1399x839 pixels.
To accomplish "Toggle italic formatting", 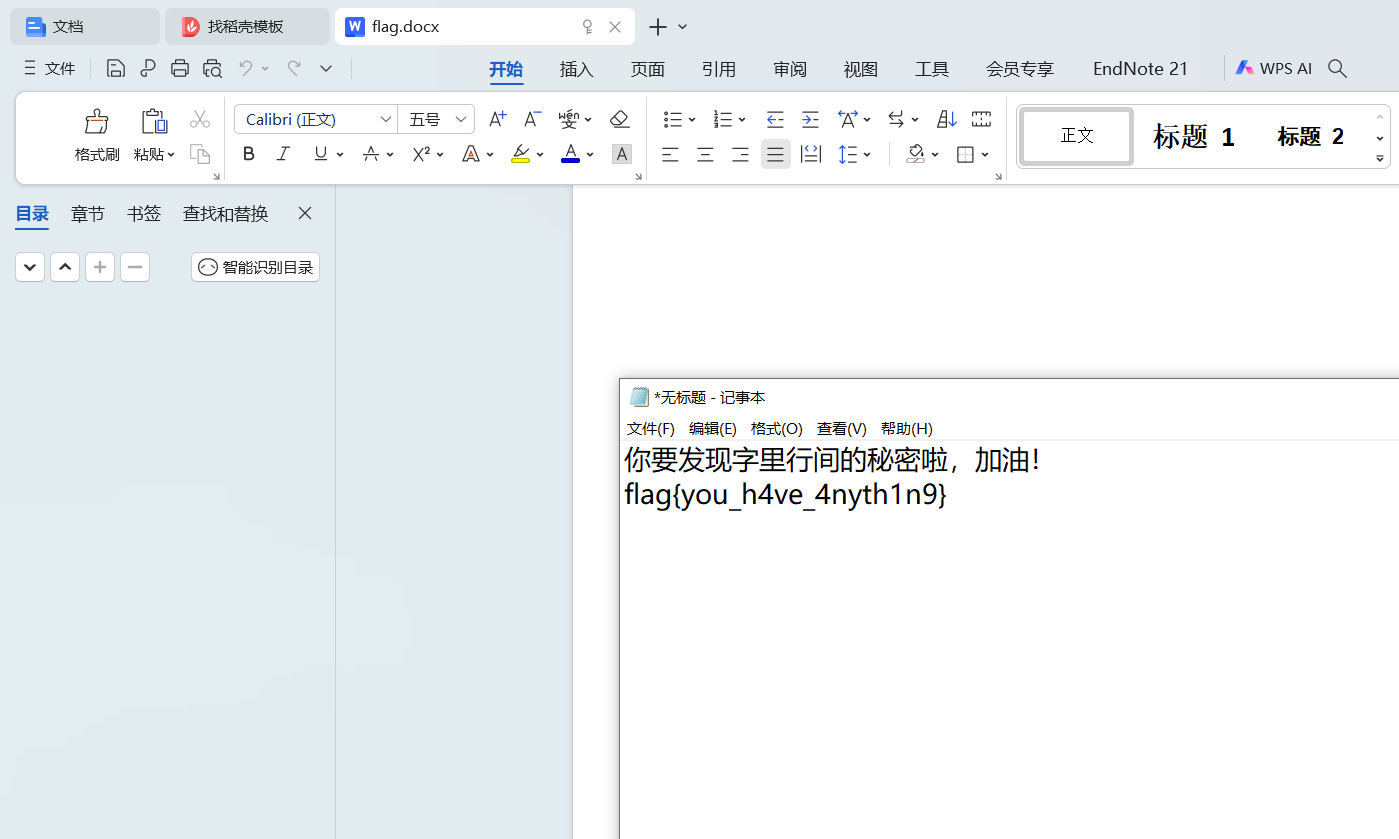I will click(284, 154).
